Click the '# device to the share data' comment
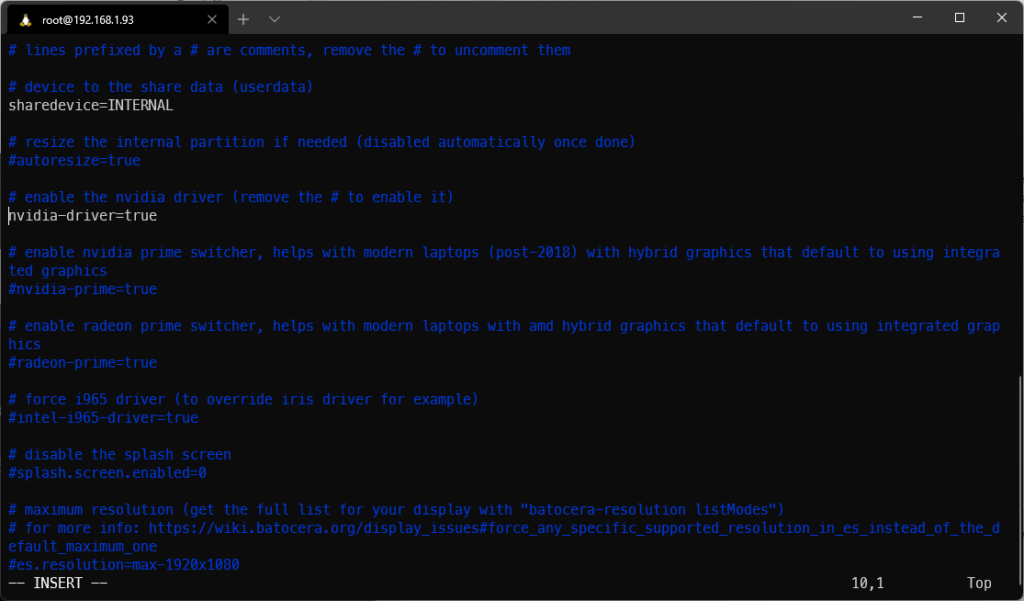1024x601 pixels. [x=161, y=87]
